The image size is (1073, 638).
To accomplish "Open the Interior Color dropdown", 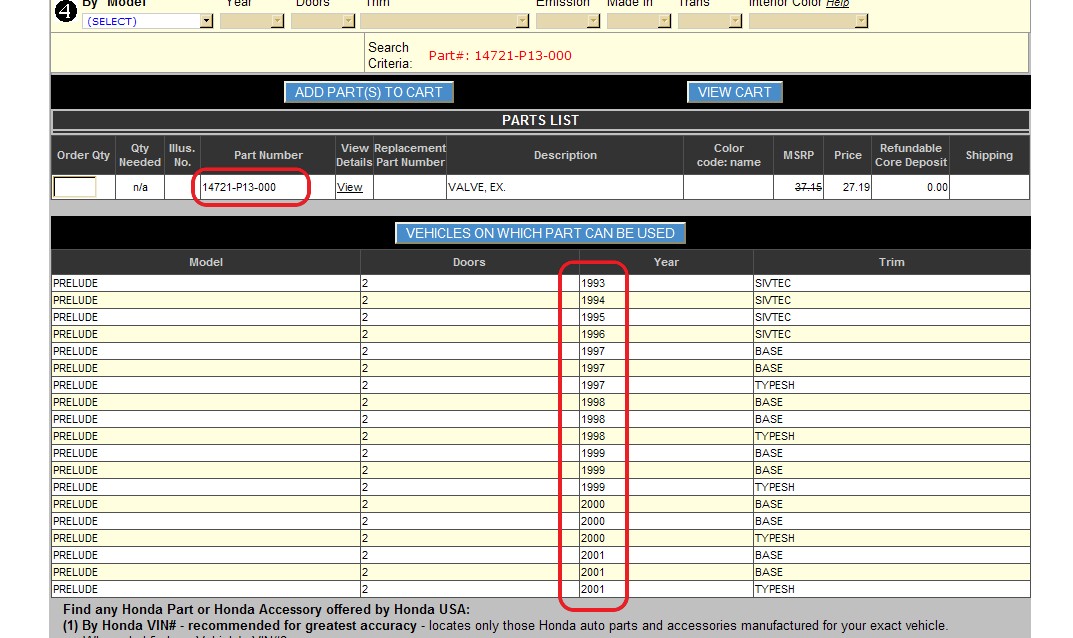I will tap(809, 21).
